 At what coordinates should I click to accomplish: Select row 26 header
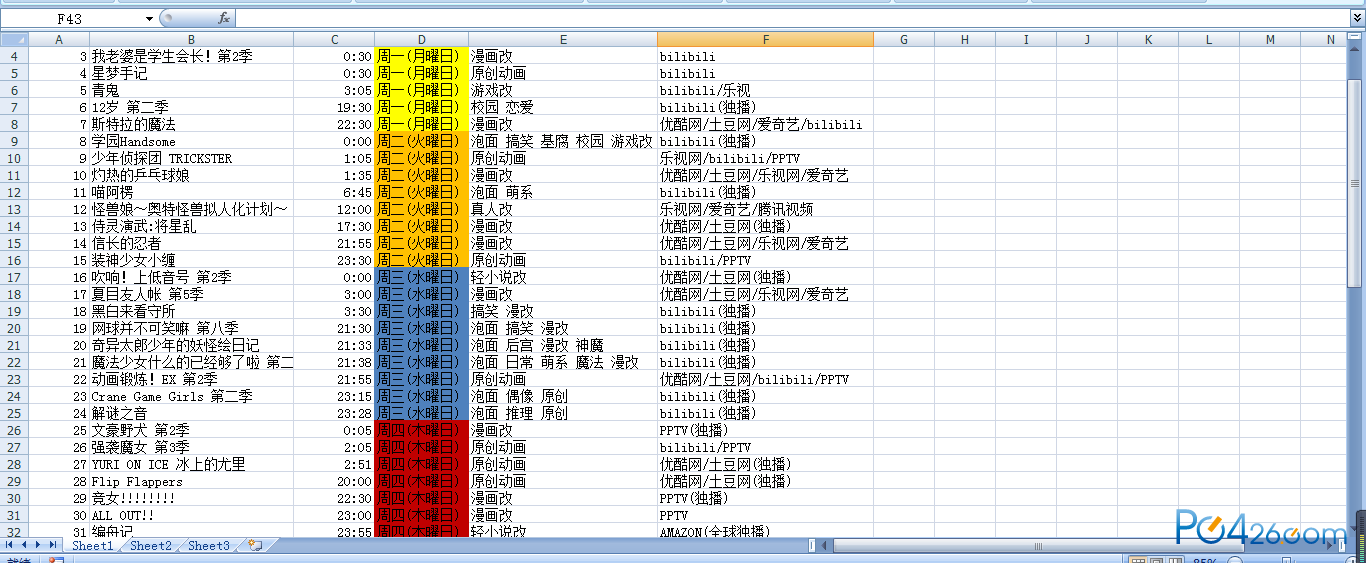pyautogui.click(x=14, y=430)
